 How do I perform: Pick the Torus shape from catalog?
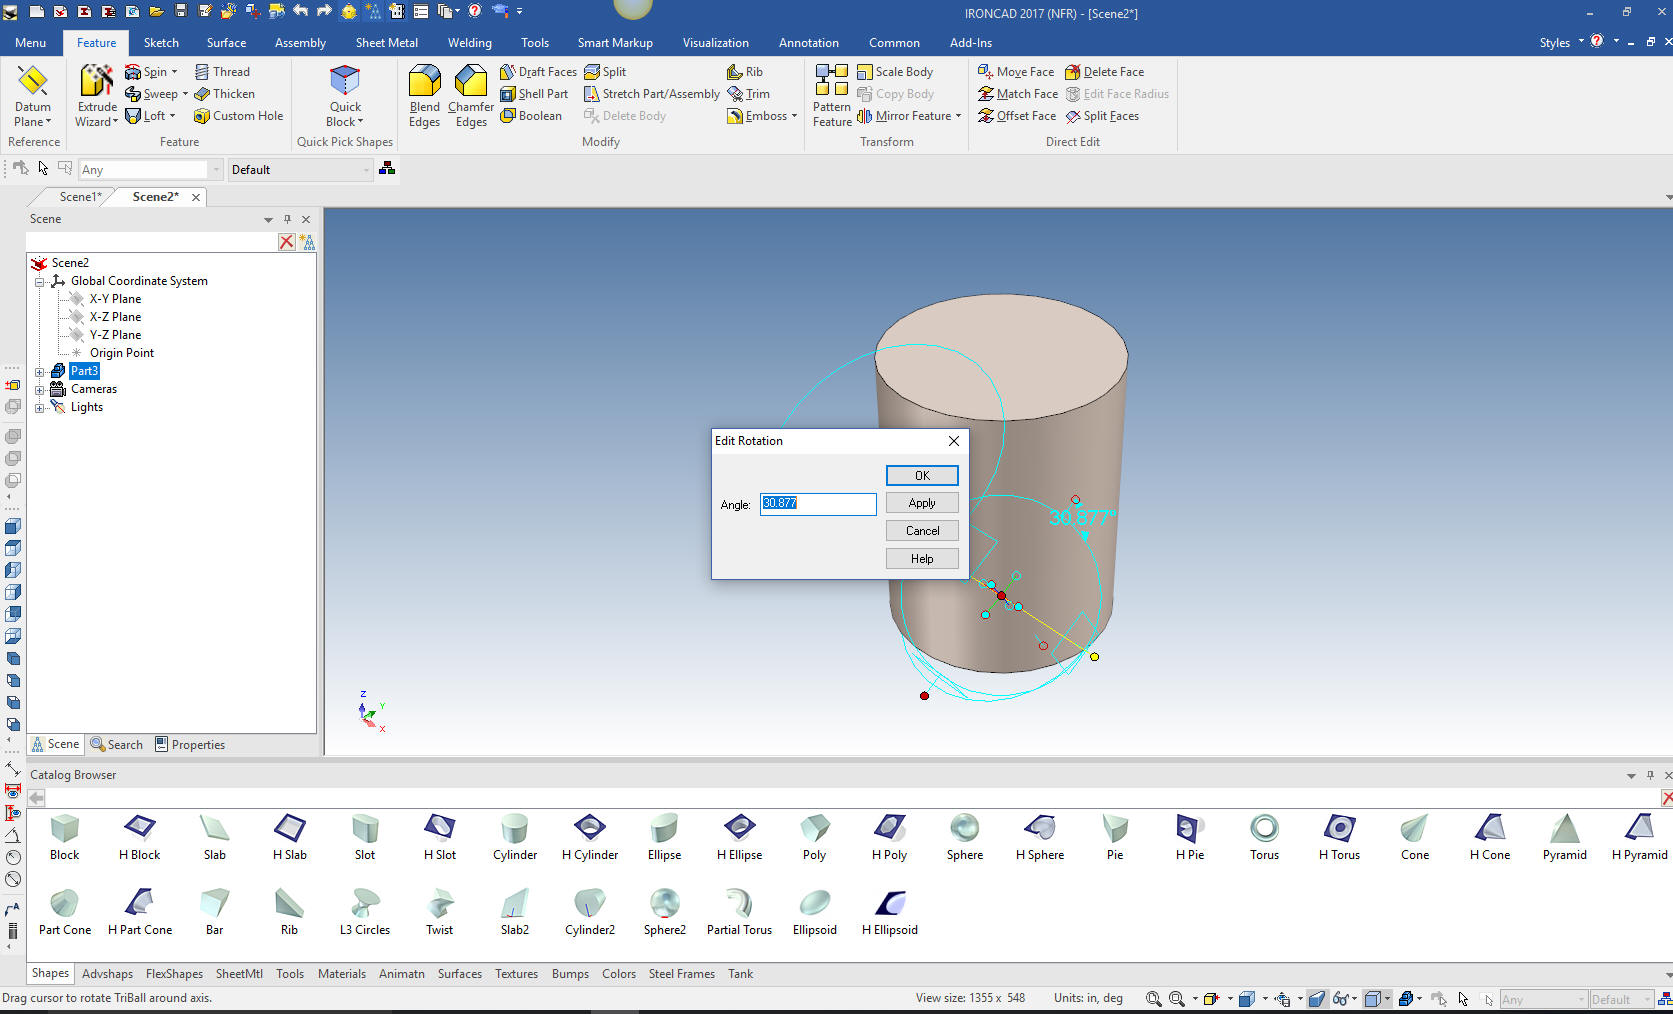point(1264,829)
